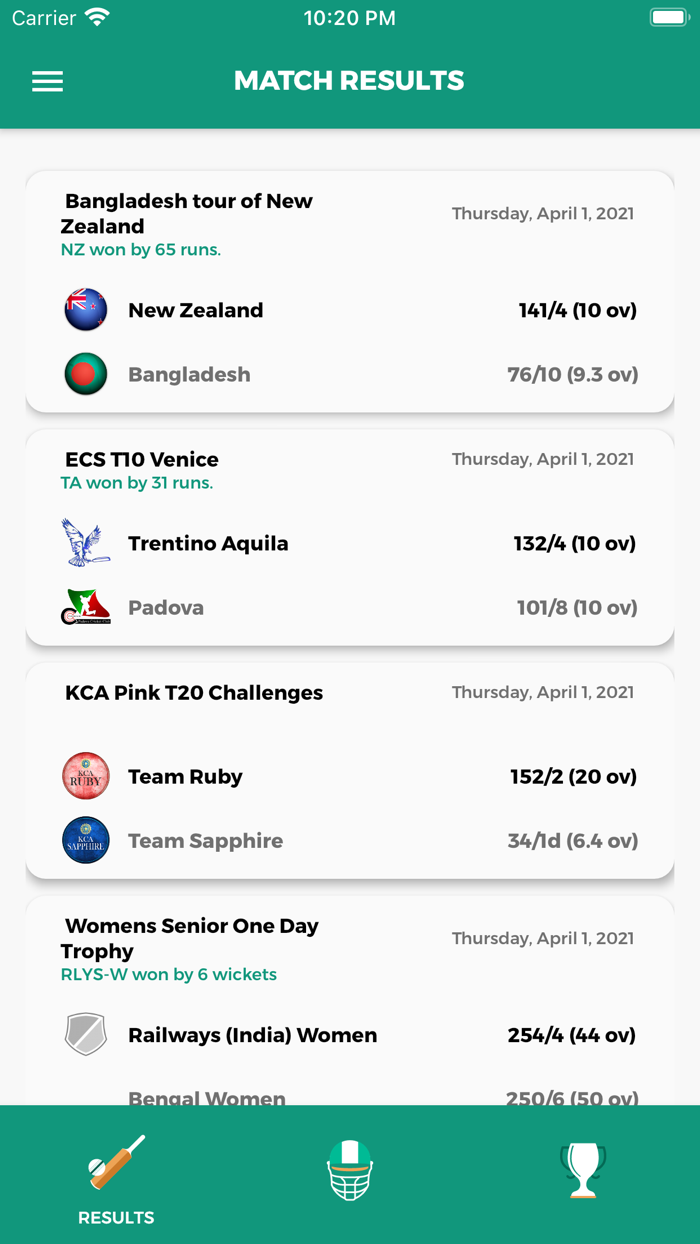Open the Bangladesh tour of New Zealand match

(349, 290)
